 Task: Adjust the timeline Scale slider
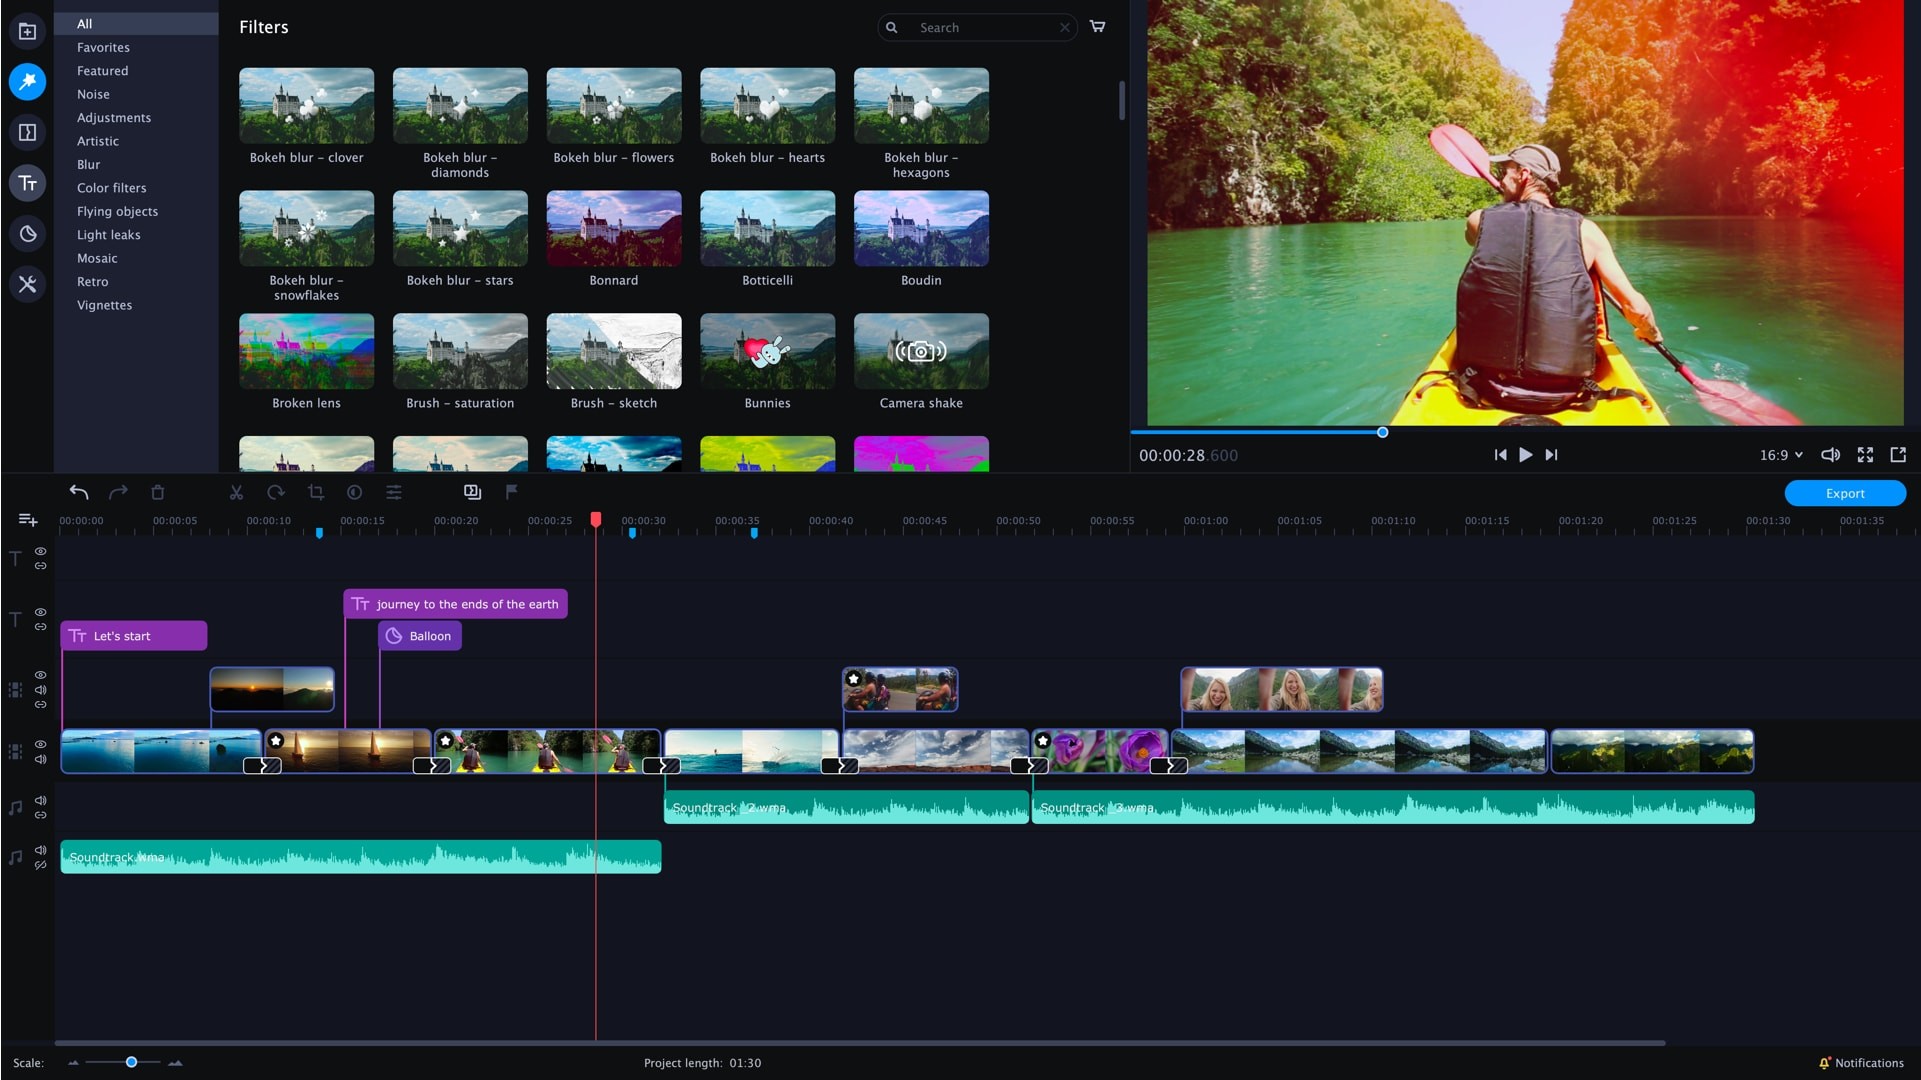[x=130, y=1063]
